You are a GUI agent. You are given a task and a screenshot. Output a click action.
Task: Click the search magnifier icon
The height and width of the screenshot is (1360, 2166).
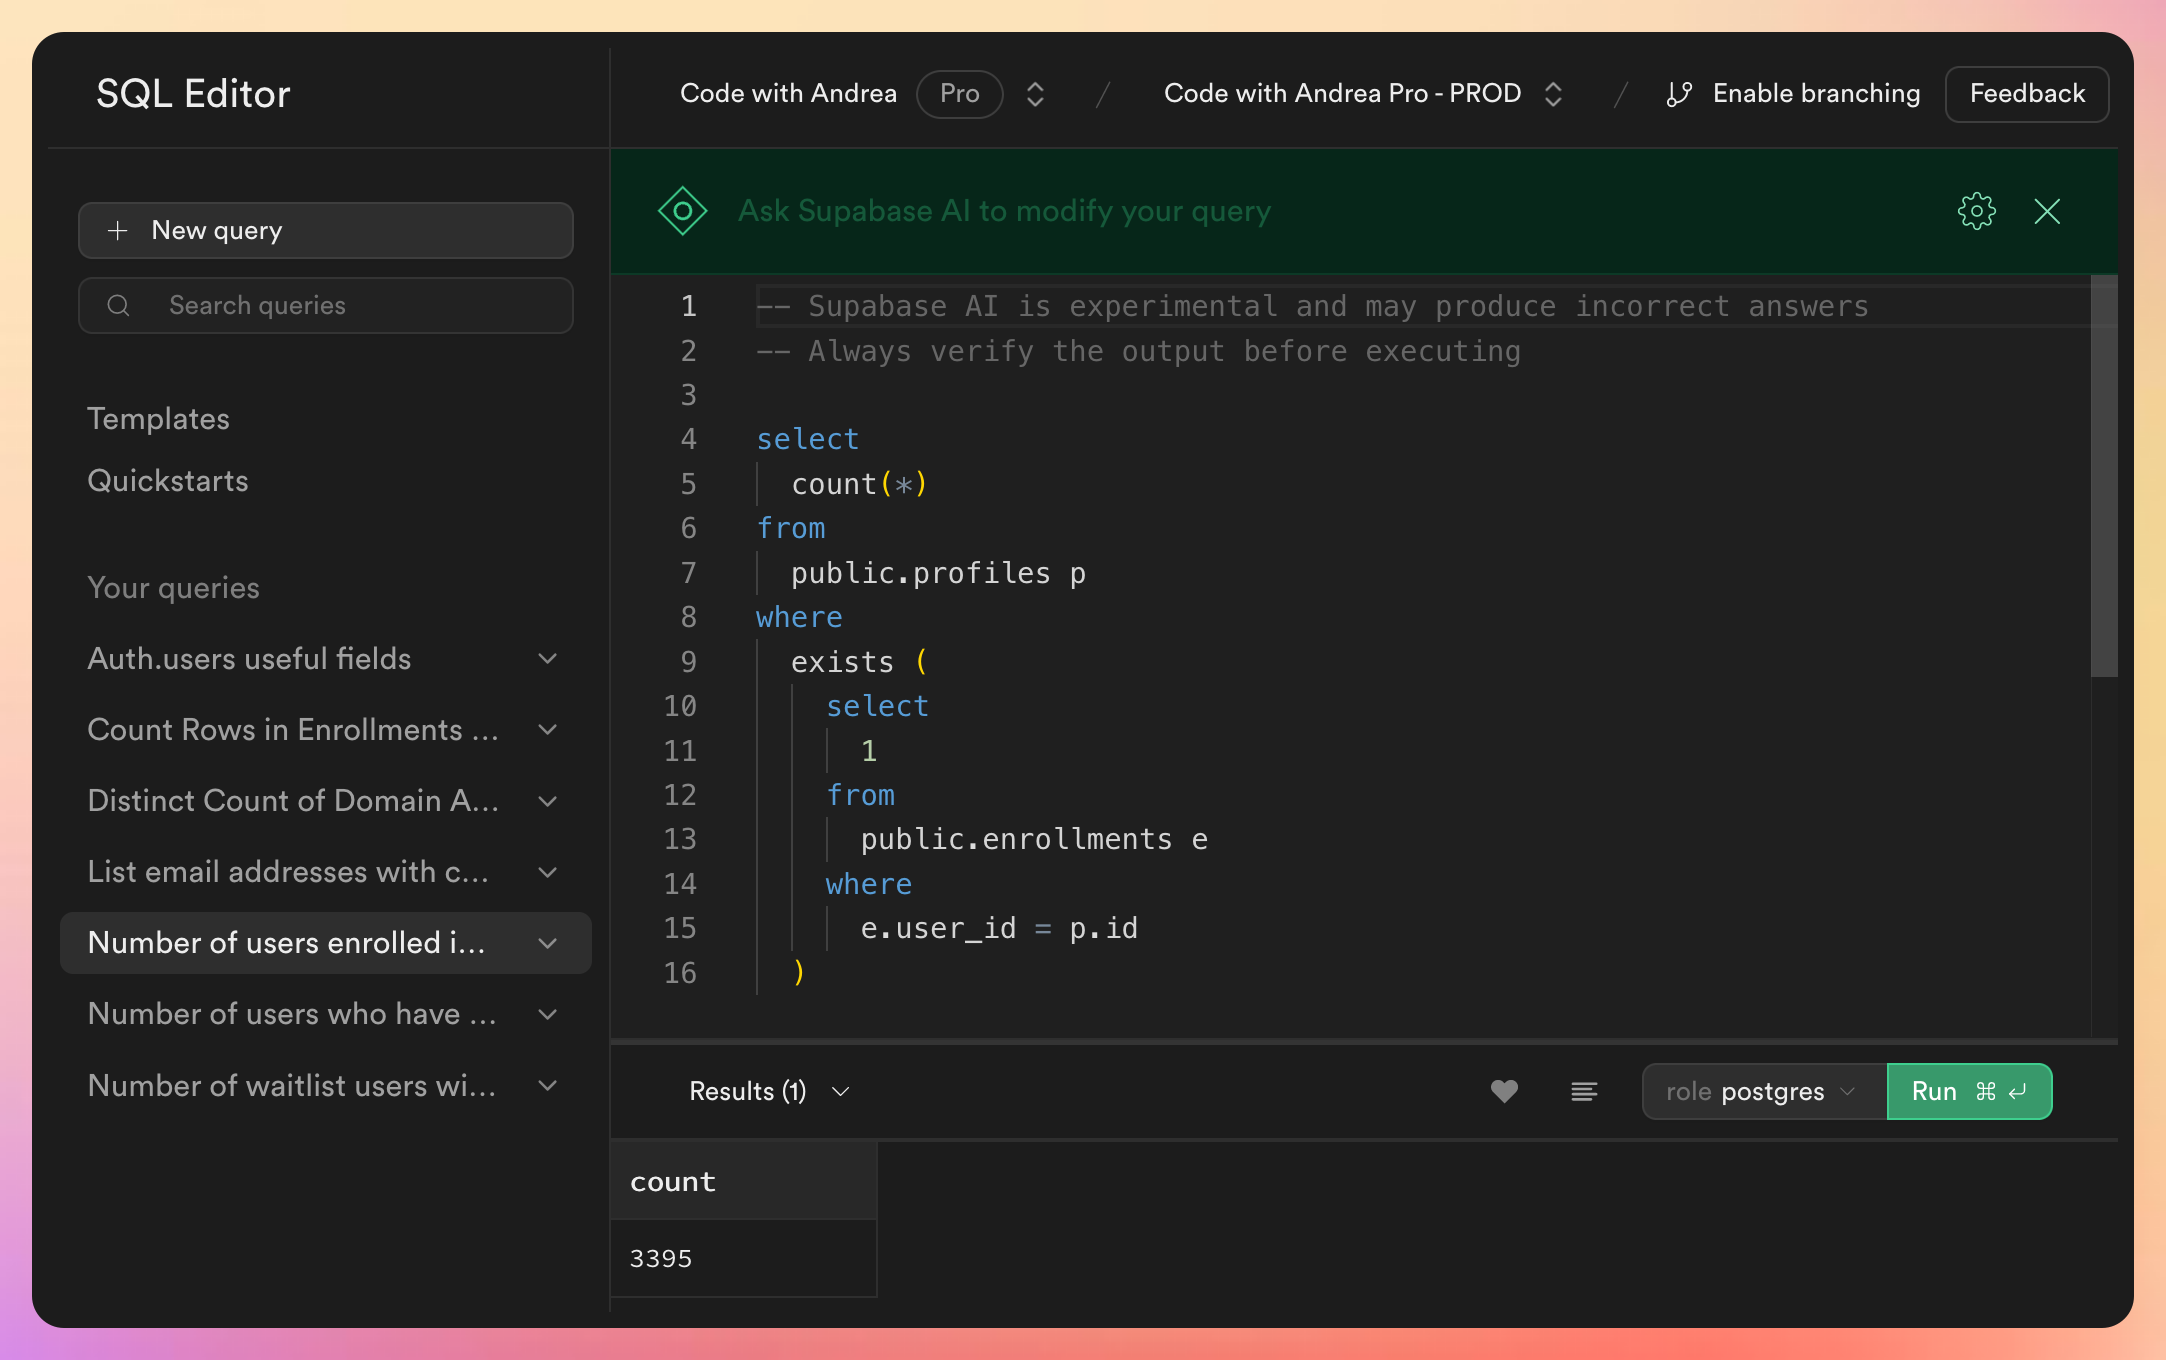118,305
